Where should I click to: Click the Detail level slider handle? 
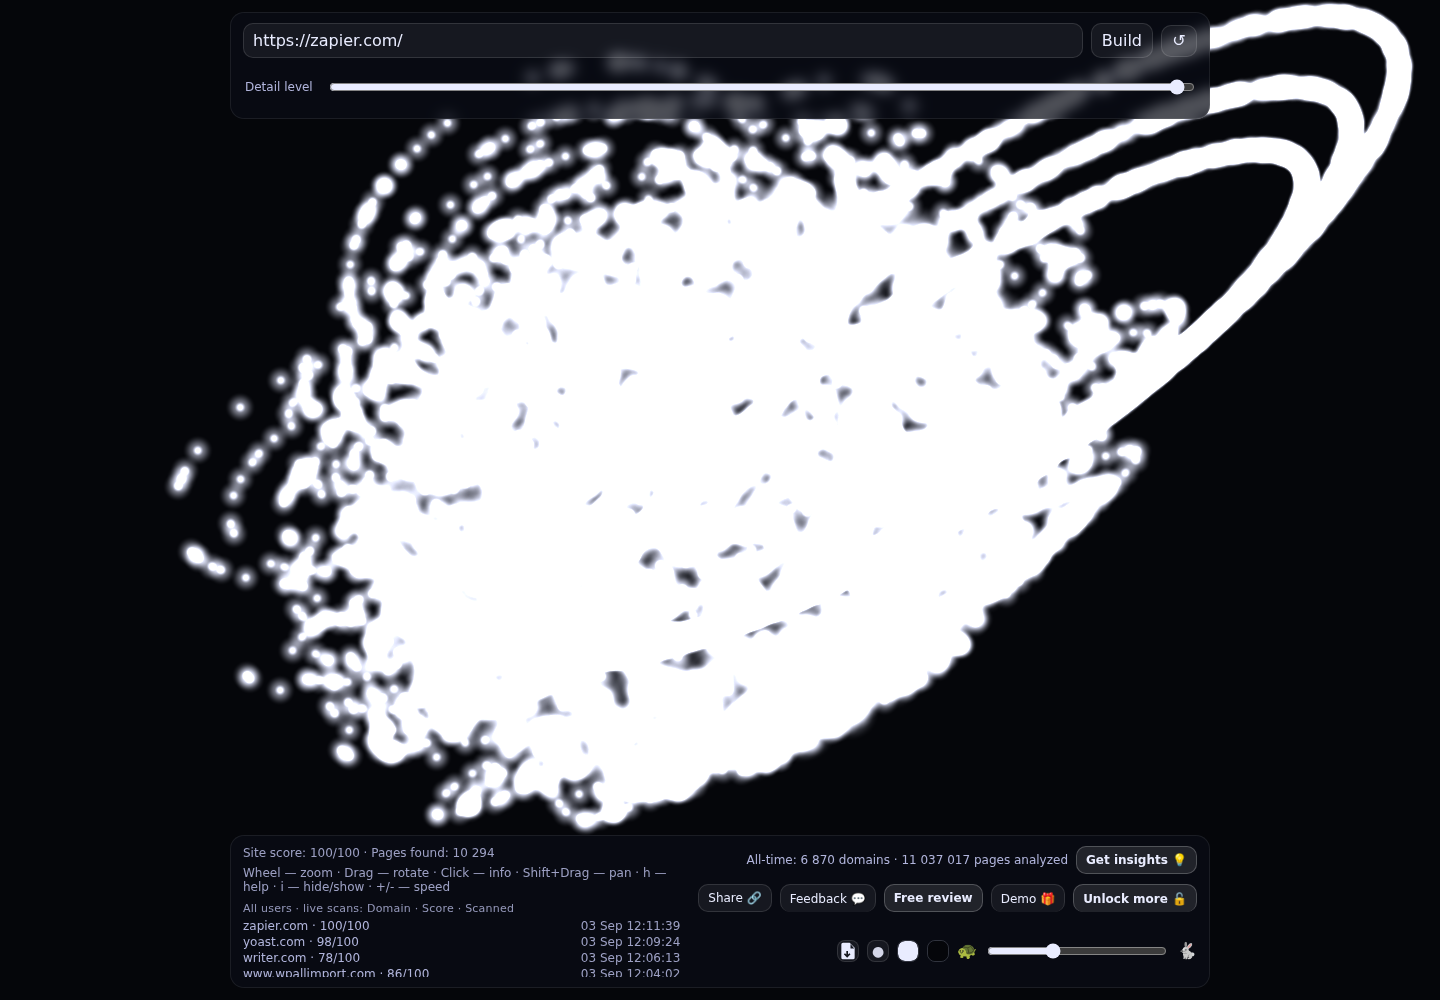click(1177, 87)
